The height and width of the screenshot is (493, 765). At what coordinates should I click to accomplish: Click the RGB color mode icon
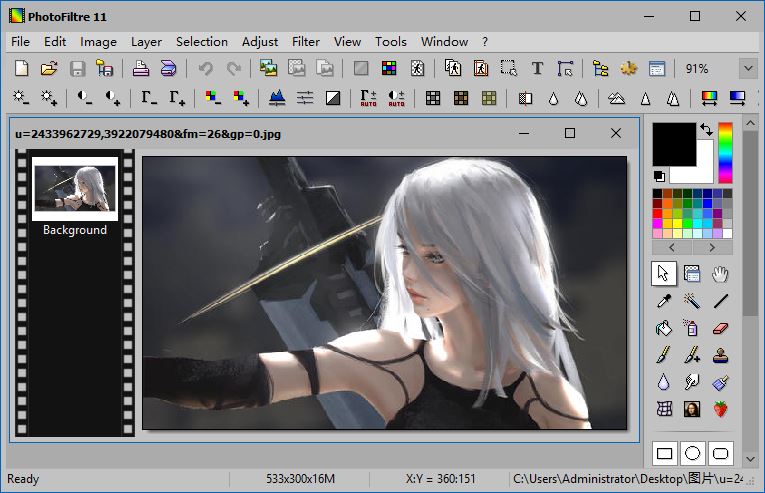tap(389, 68)
